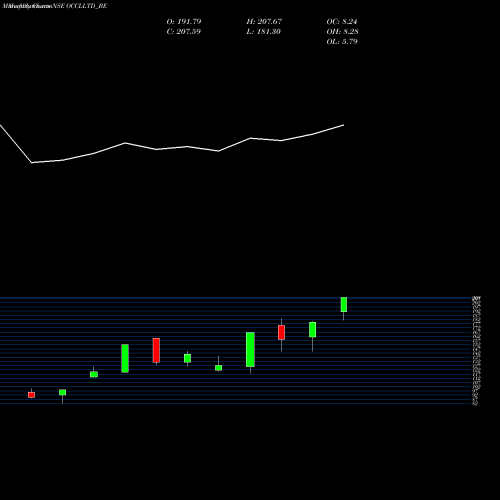Click the 'OL: 5.79' value
The width and height of the screenshot is (500, 500).
(342, 41)
